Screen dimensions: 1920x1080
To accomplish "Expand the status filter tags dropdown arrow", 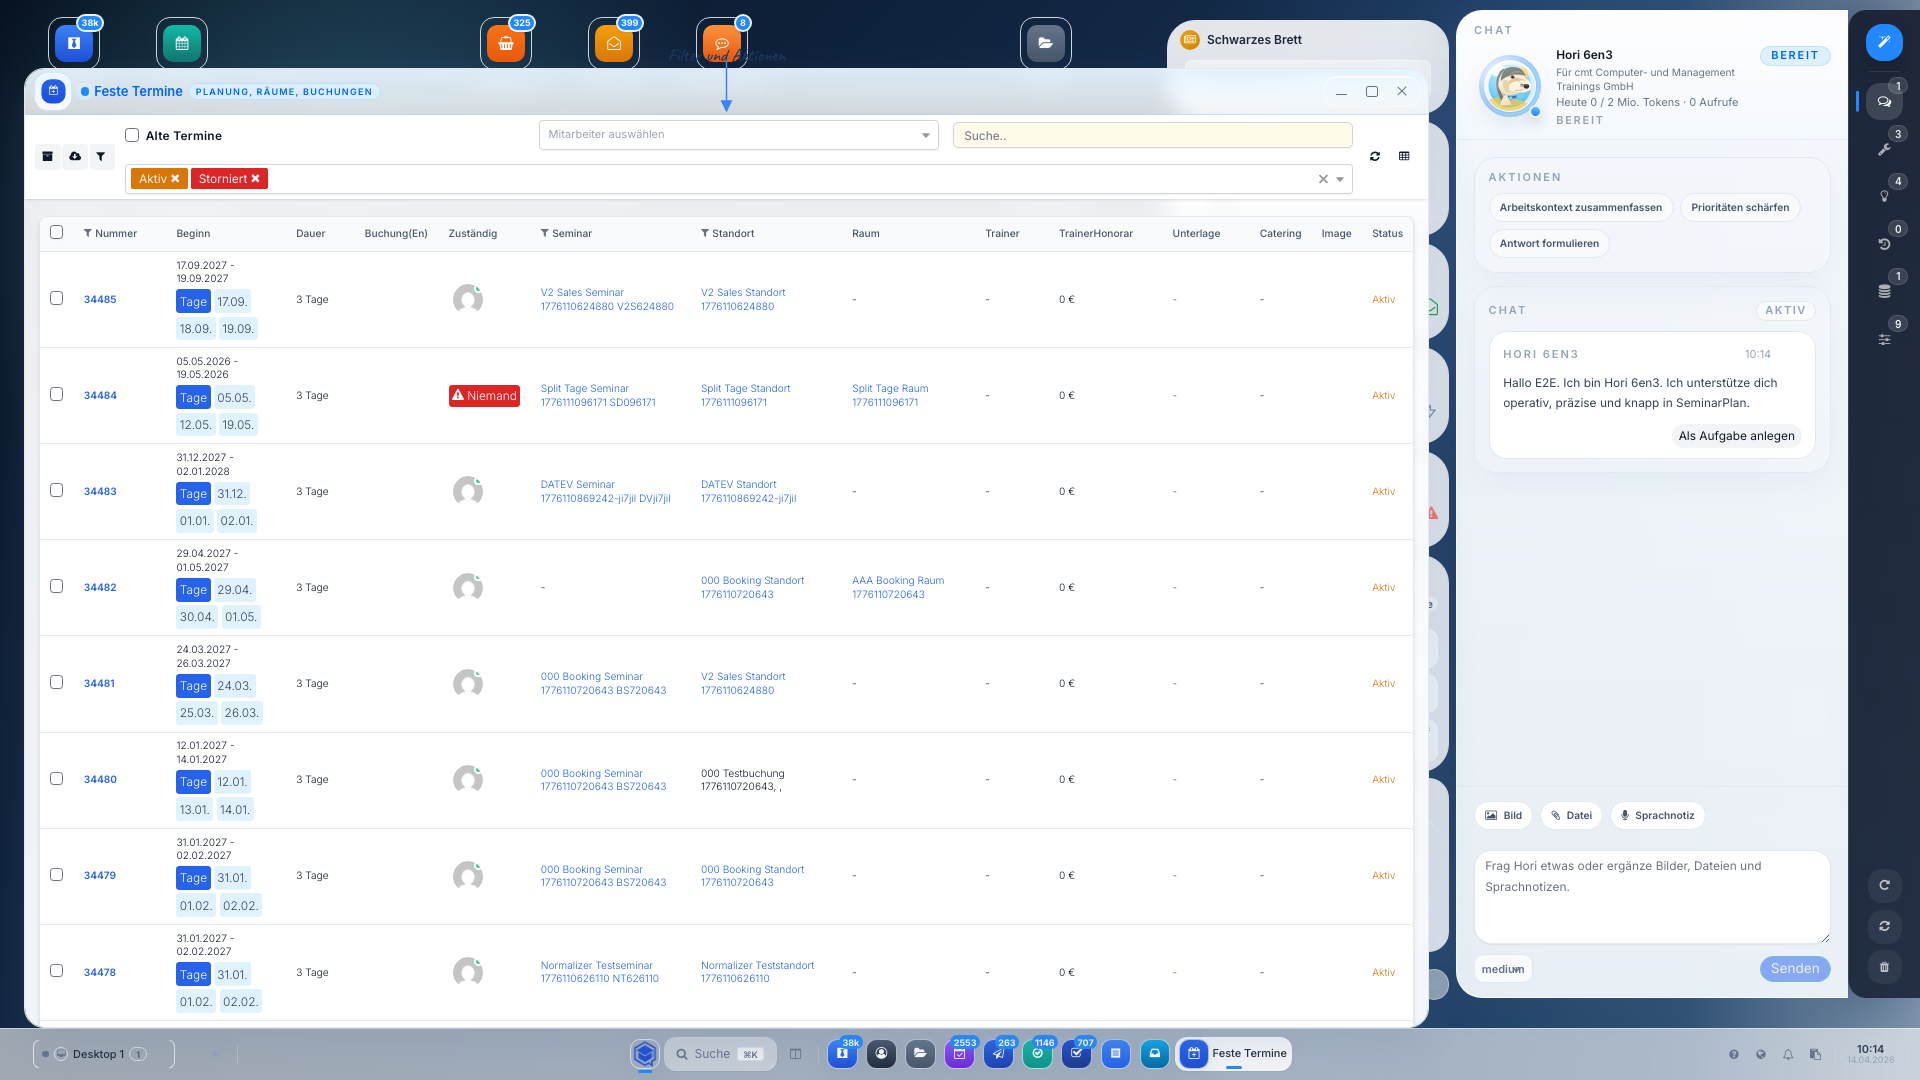I will tap(1340, 180).
